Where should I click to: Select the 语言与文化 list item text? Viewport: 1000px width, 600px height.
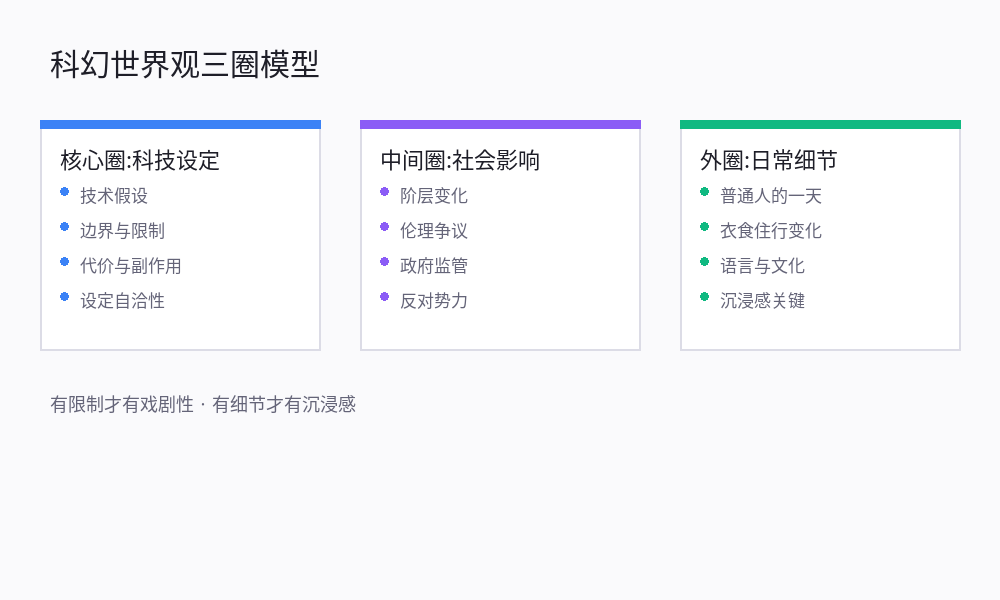762,266
